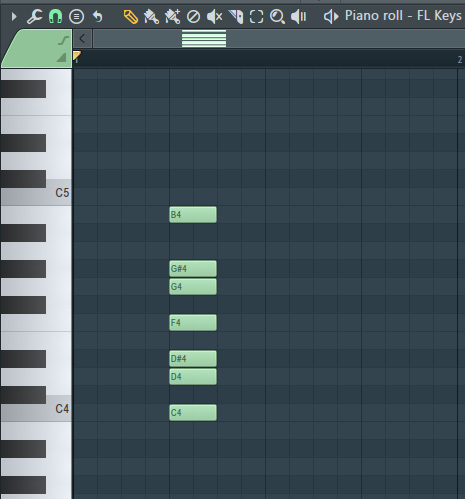Screen dimensions: 465x499
Task: Select the D4 note block
Action: 193,376
